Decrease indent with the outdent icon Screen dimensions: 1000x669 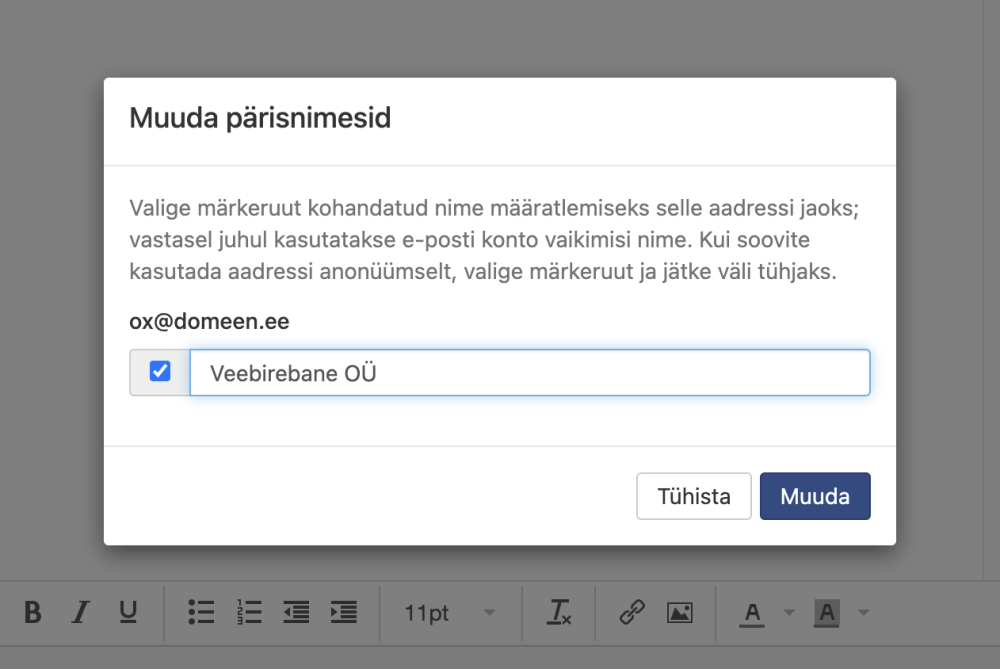(x=296, y=612)
